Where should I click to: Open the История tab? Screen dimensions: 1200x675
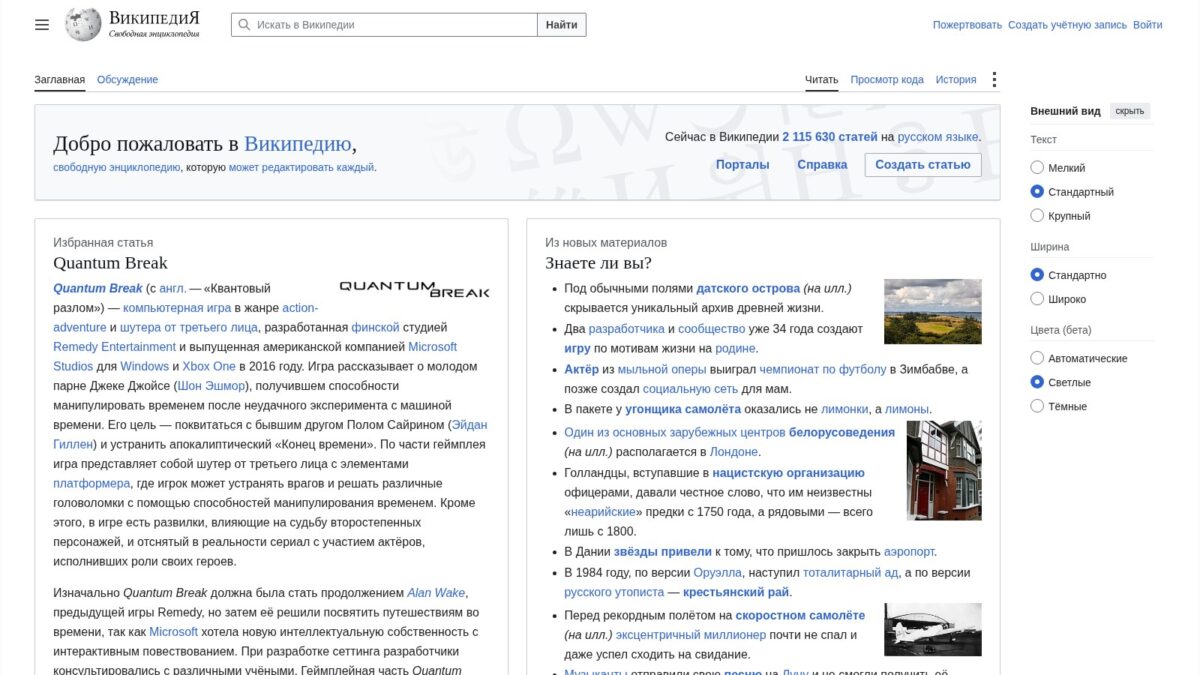pos(956,80)
